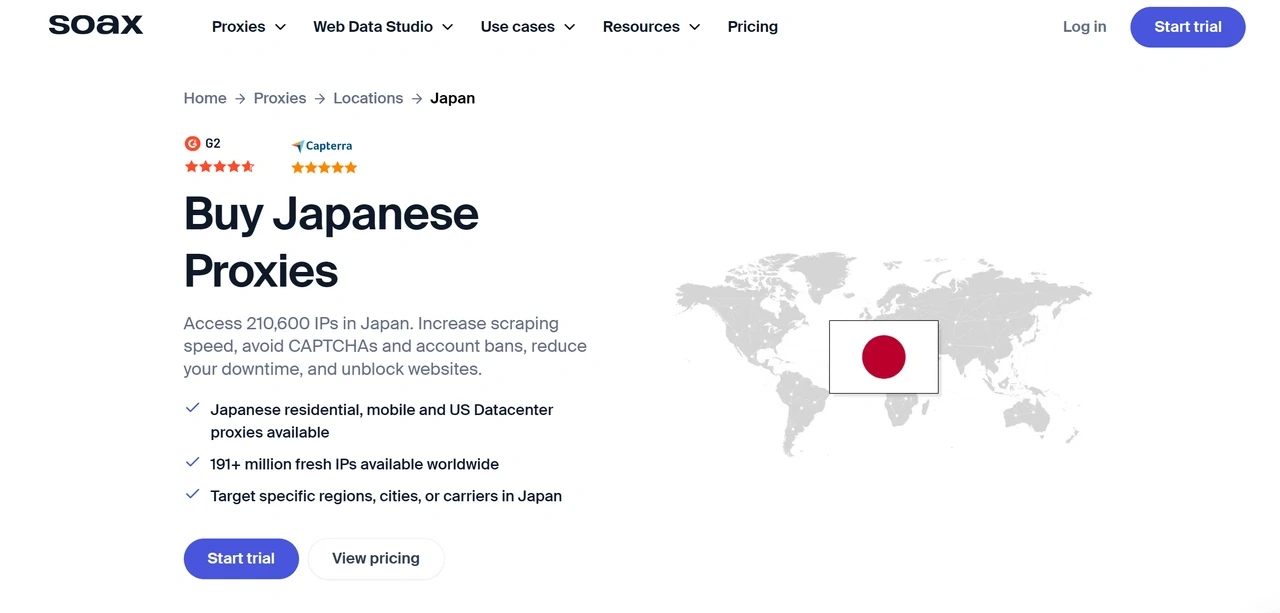This screenshot has height=613, width=1280.
Task: Click the Japanese flag on the world map
Action: (883, 356)
